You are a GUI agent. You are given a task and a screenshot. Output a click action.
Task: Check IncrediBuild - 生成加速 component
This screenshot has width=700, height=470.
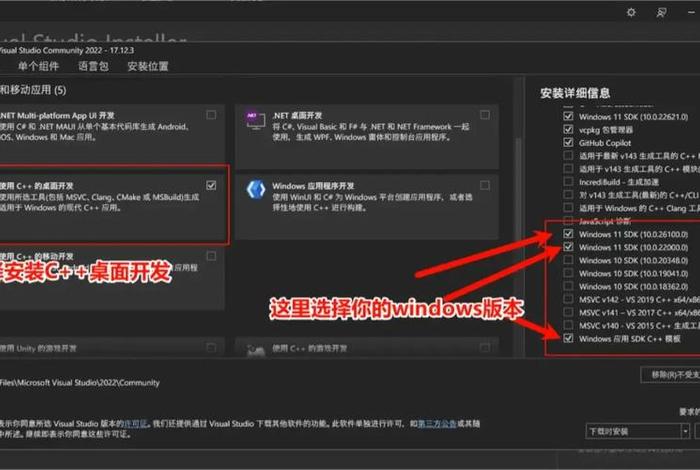tap(568, 182)
